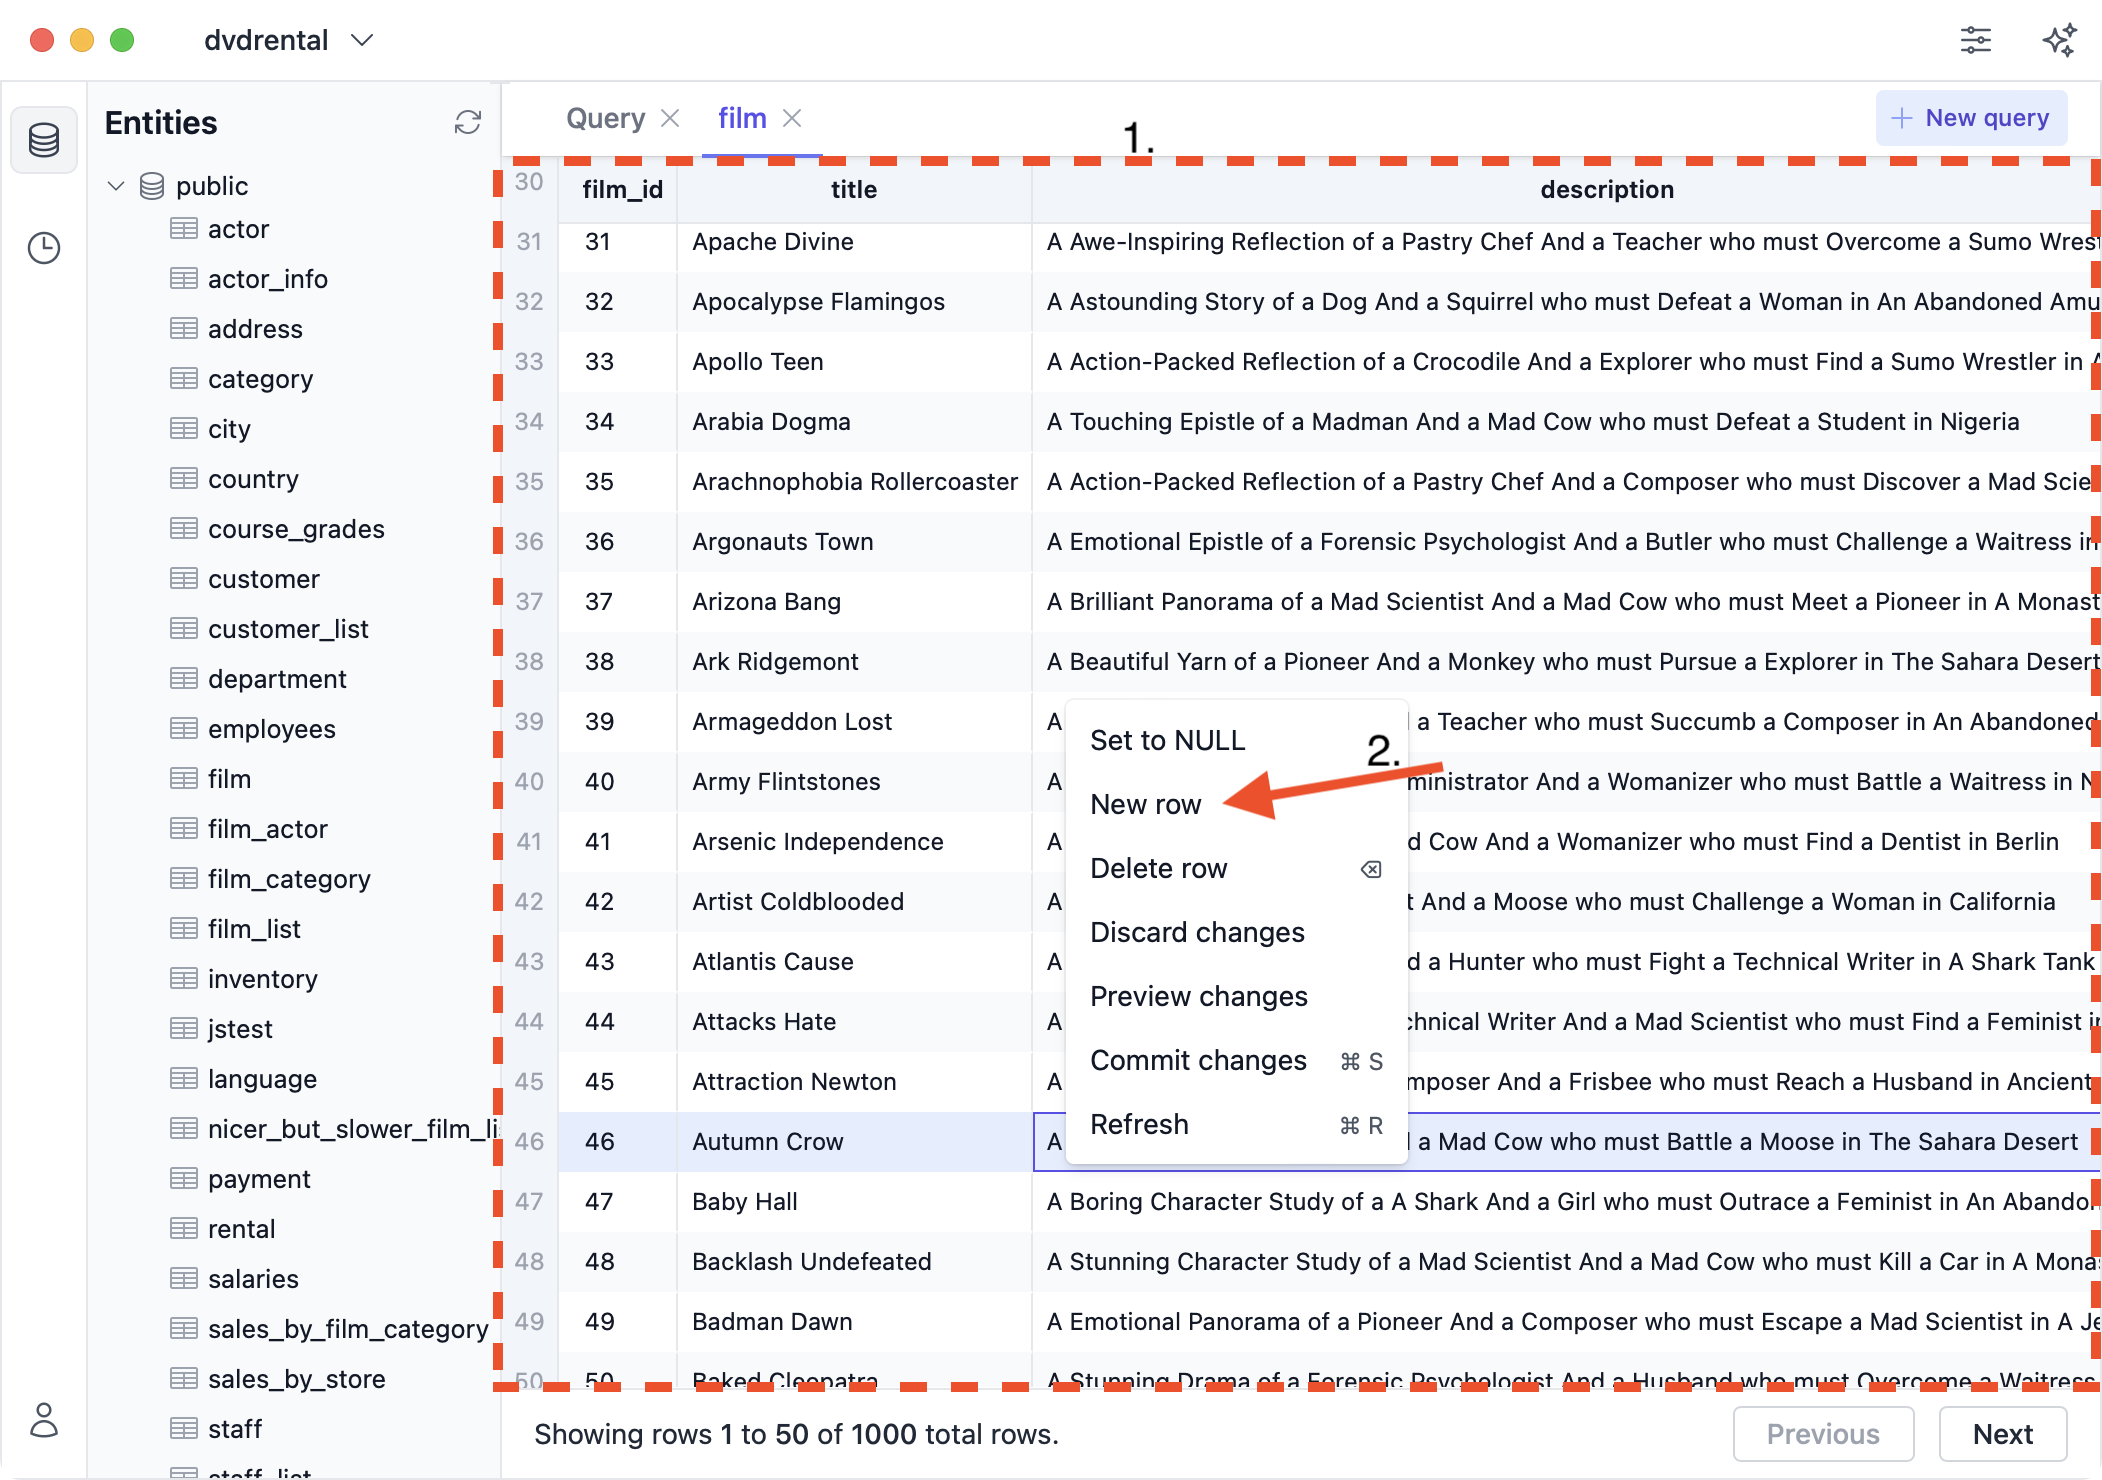Click the Arabia Dogma description cell

click(1566, 422)
